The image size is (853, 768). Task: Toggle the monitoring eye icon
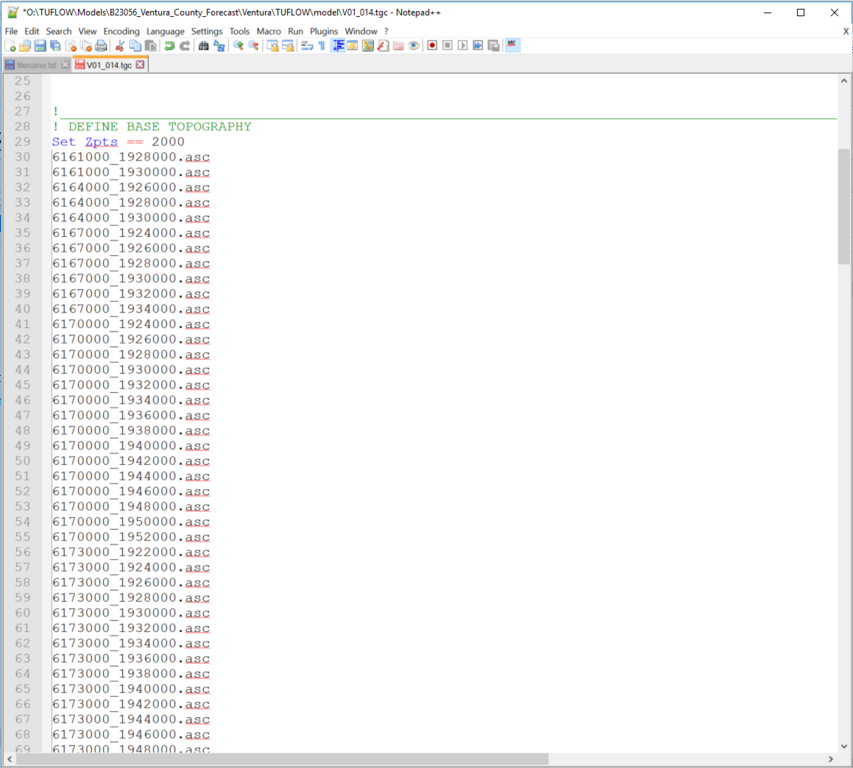coord(413,46)
